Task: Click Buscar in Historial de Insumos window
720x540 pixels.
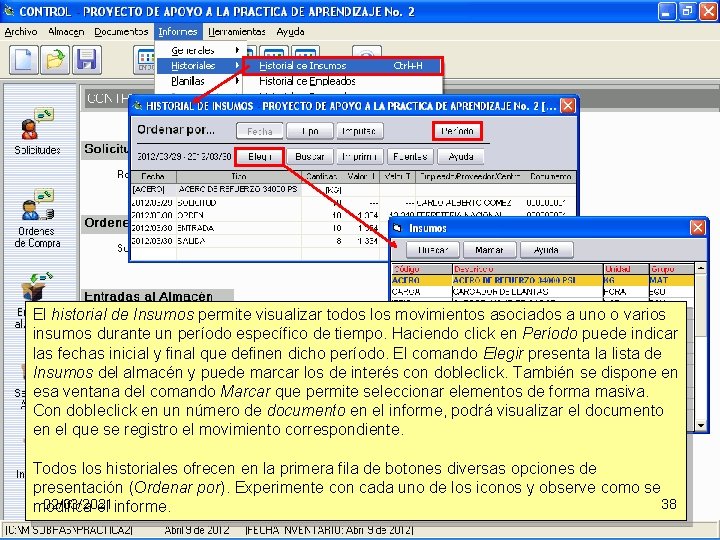Action: [x=309, y=157]
